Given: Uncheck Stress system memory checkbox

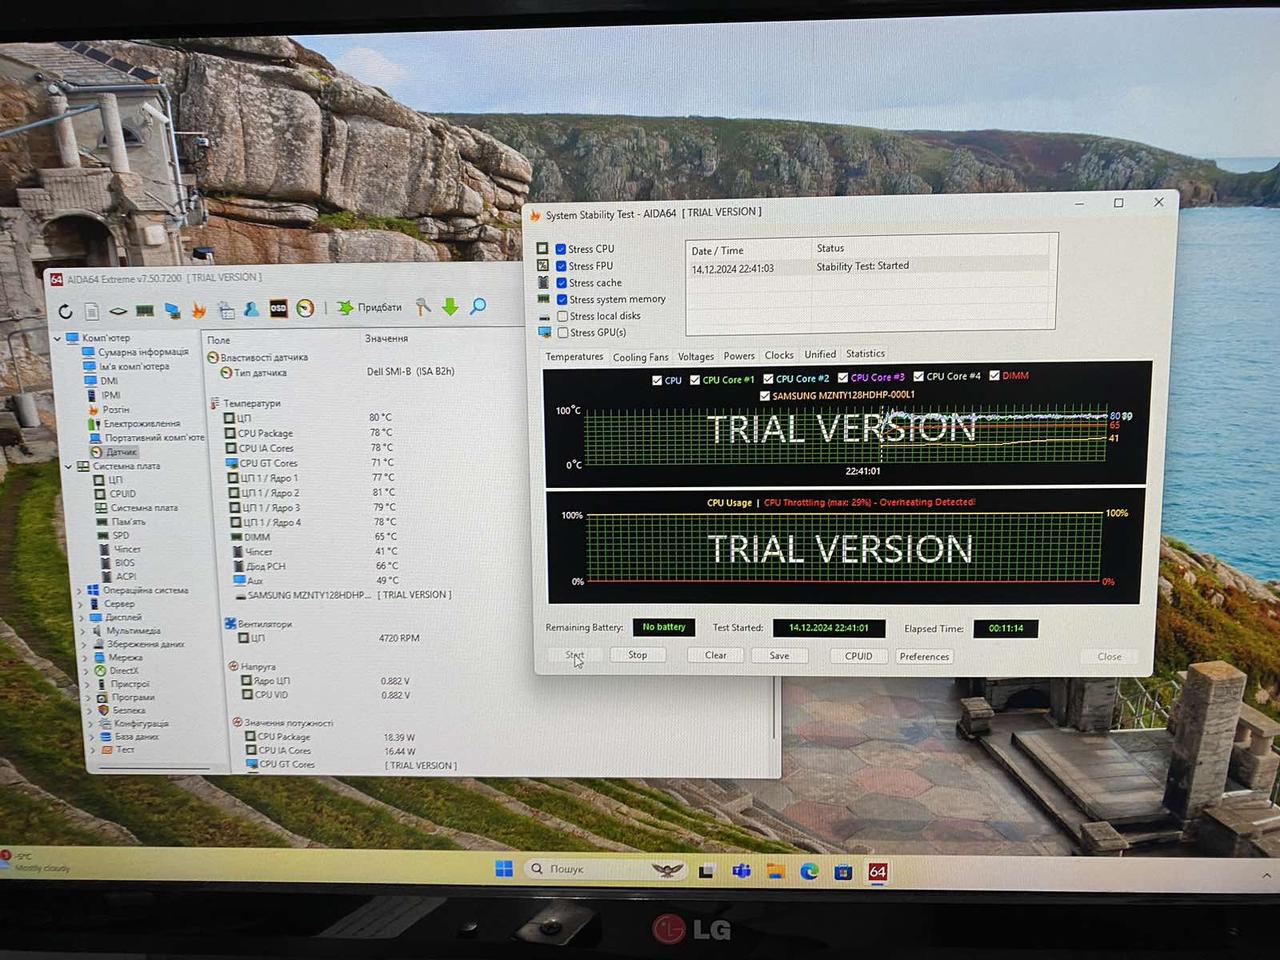Looking at the screenshot, I should click(x=562, y=300).
